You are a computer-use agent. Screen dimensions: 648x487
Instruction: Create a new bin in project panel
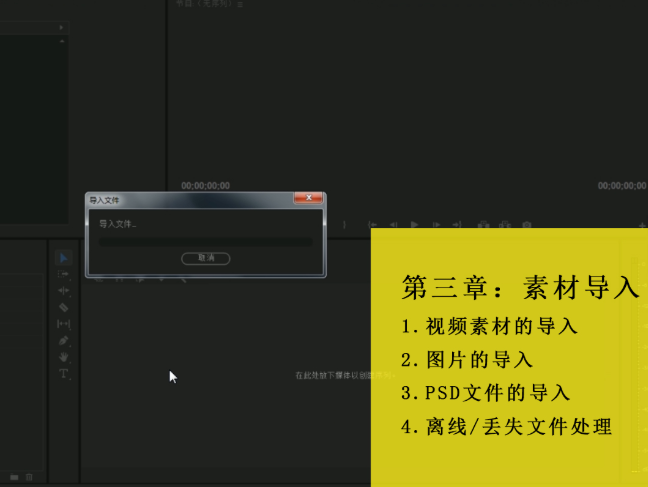pyautogui.click(x=14, y=477)
